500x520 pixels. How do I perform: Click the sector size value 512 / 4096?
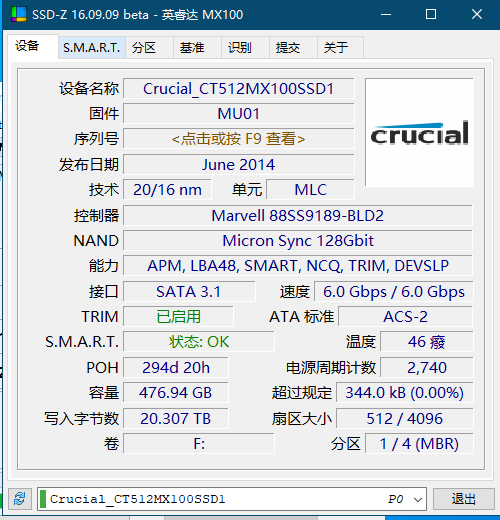tap(404, 418)
